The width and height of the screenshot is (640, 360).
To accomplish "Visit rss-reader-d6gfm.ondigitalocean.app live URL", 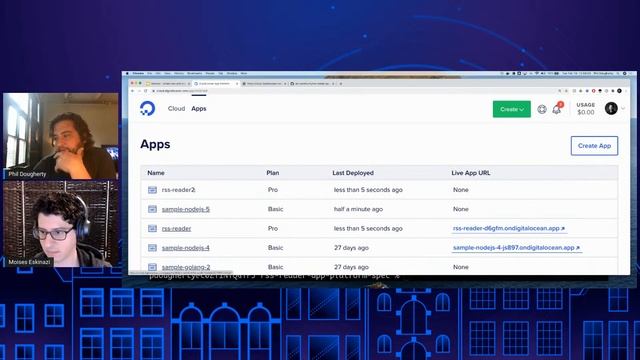I will (509, 229).
